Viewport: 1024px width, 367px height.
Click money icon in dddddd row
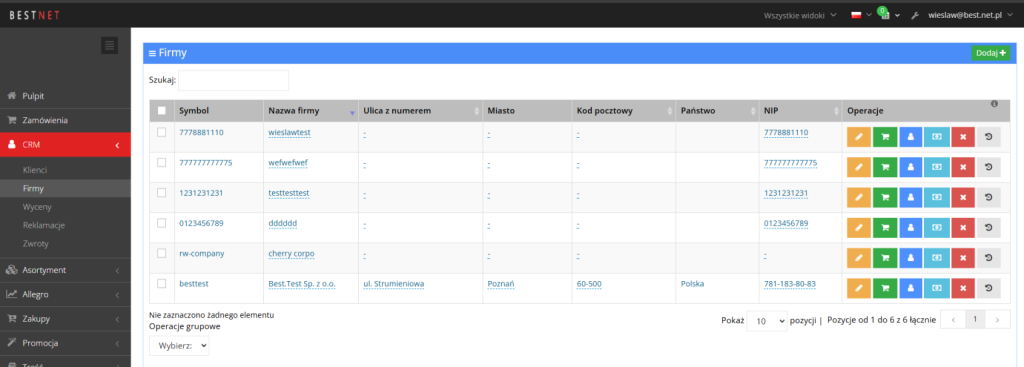937,227
